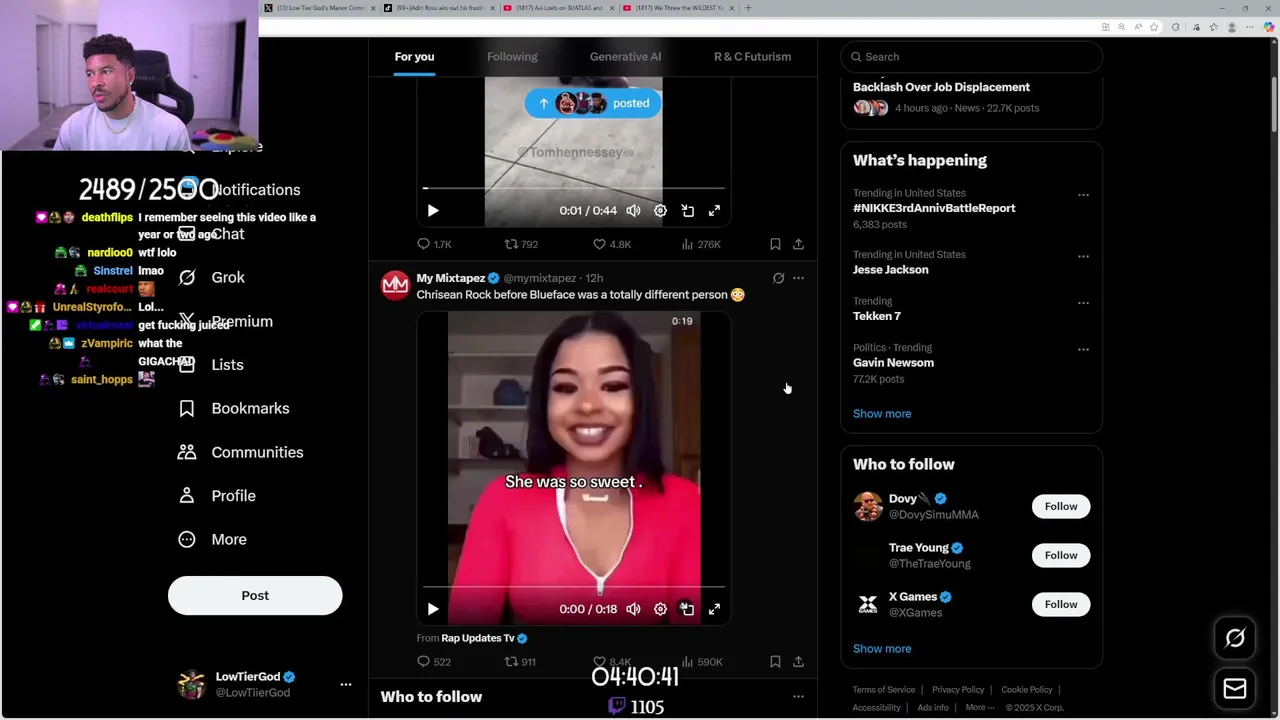This screenshot has height=720, width=1280.
Task: Share the post with 276K views
Action: (x=798, y=244)
